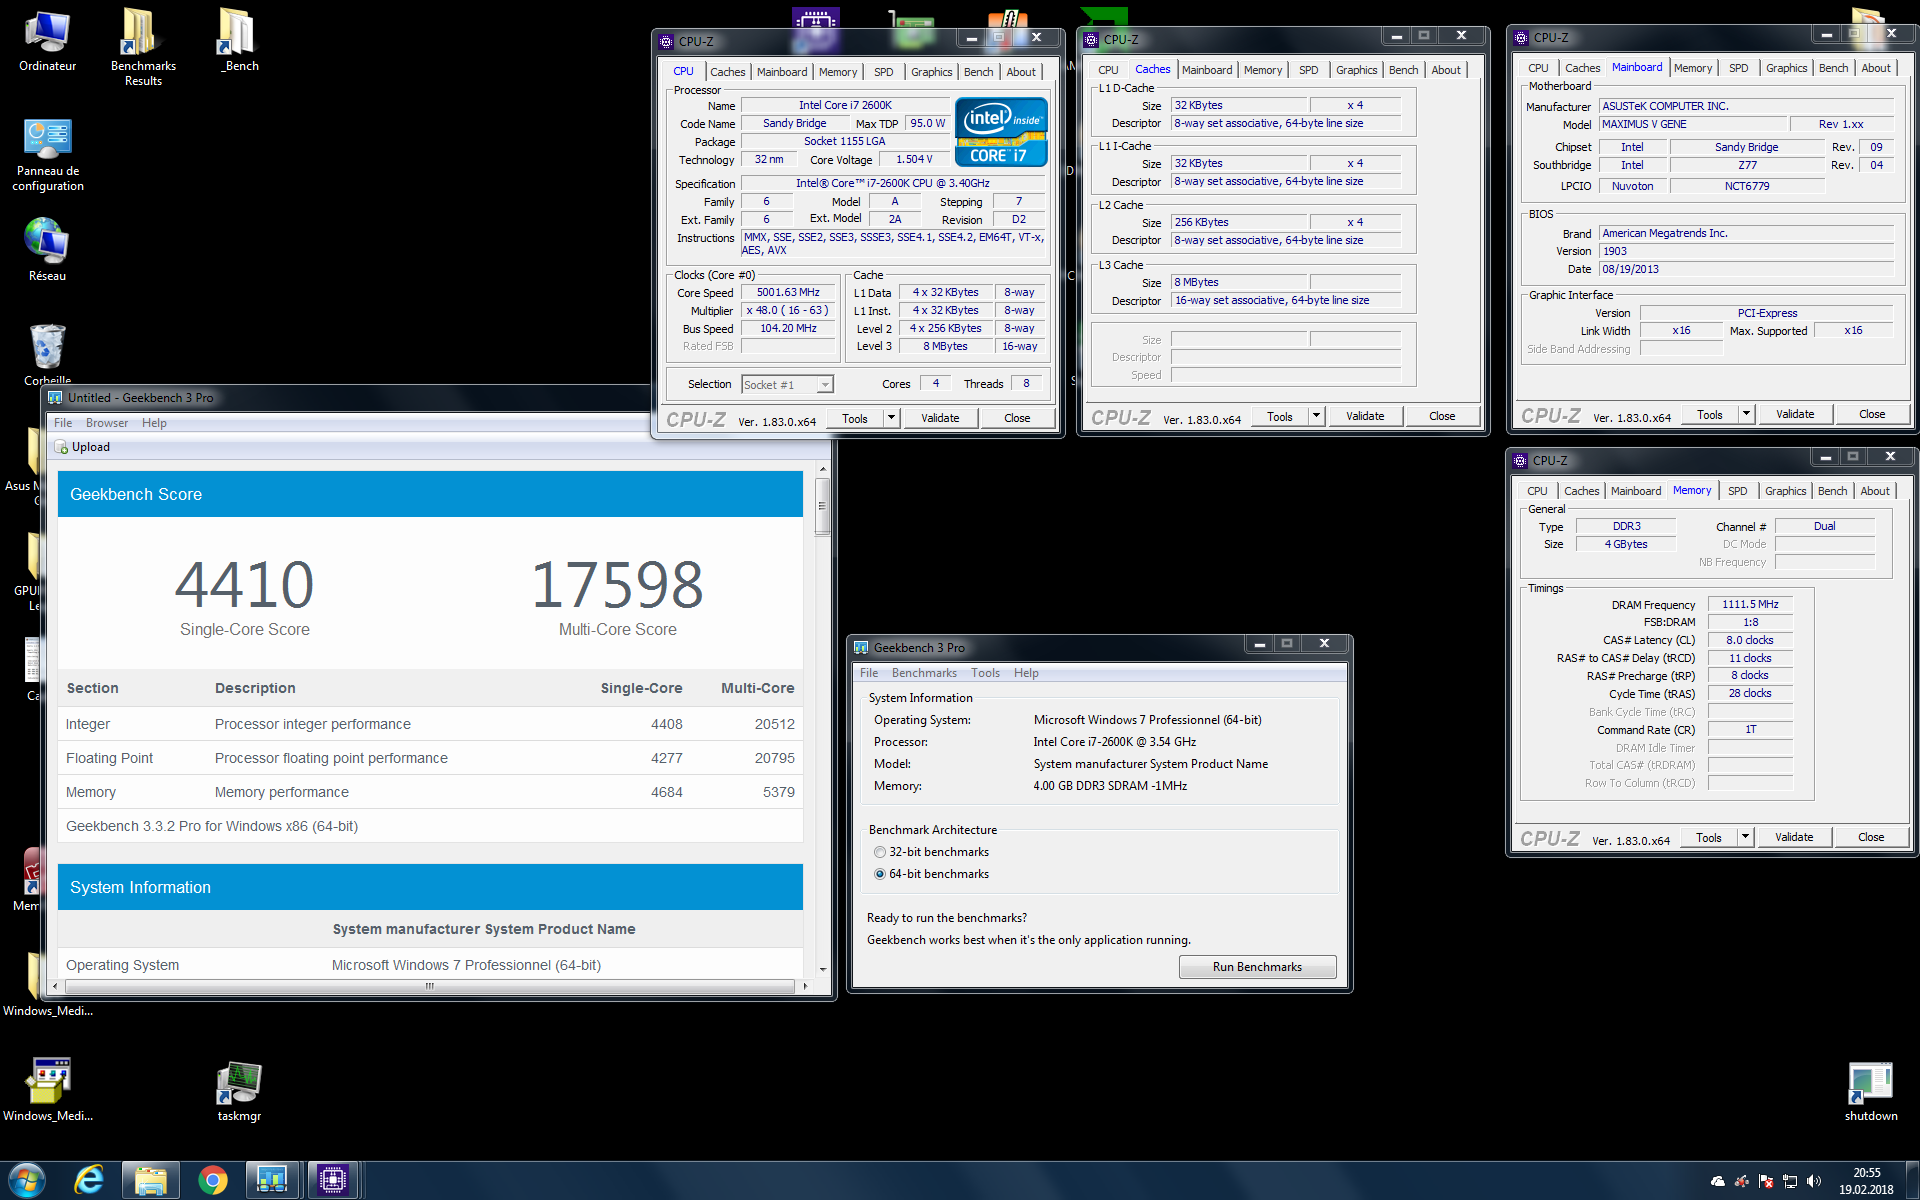Click the network tray icon

click(1790, 1181)
